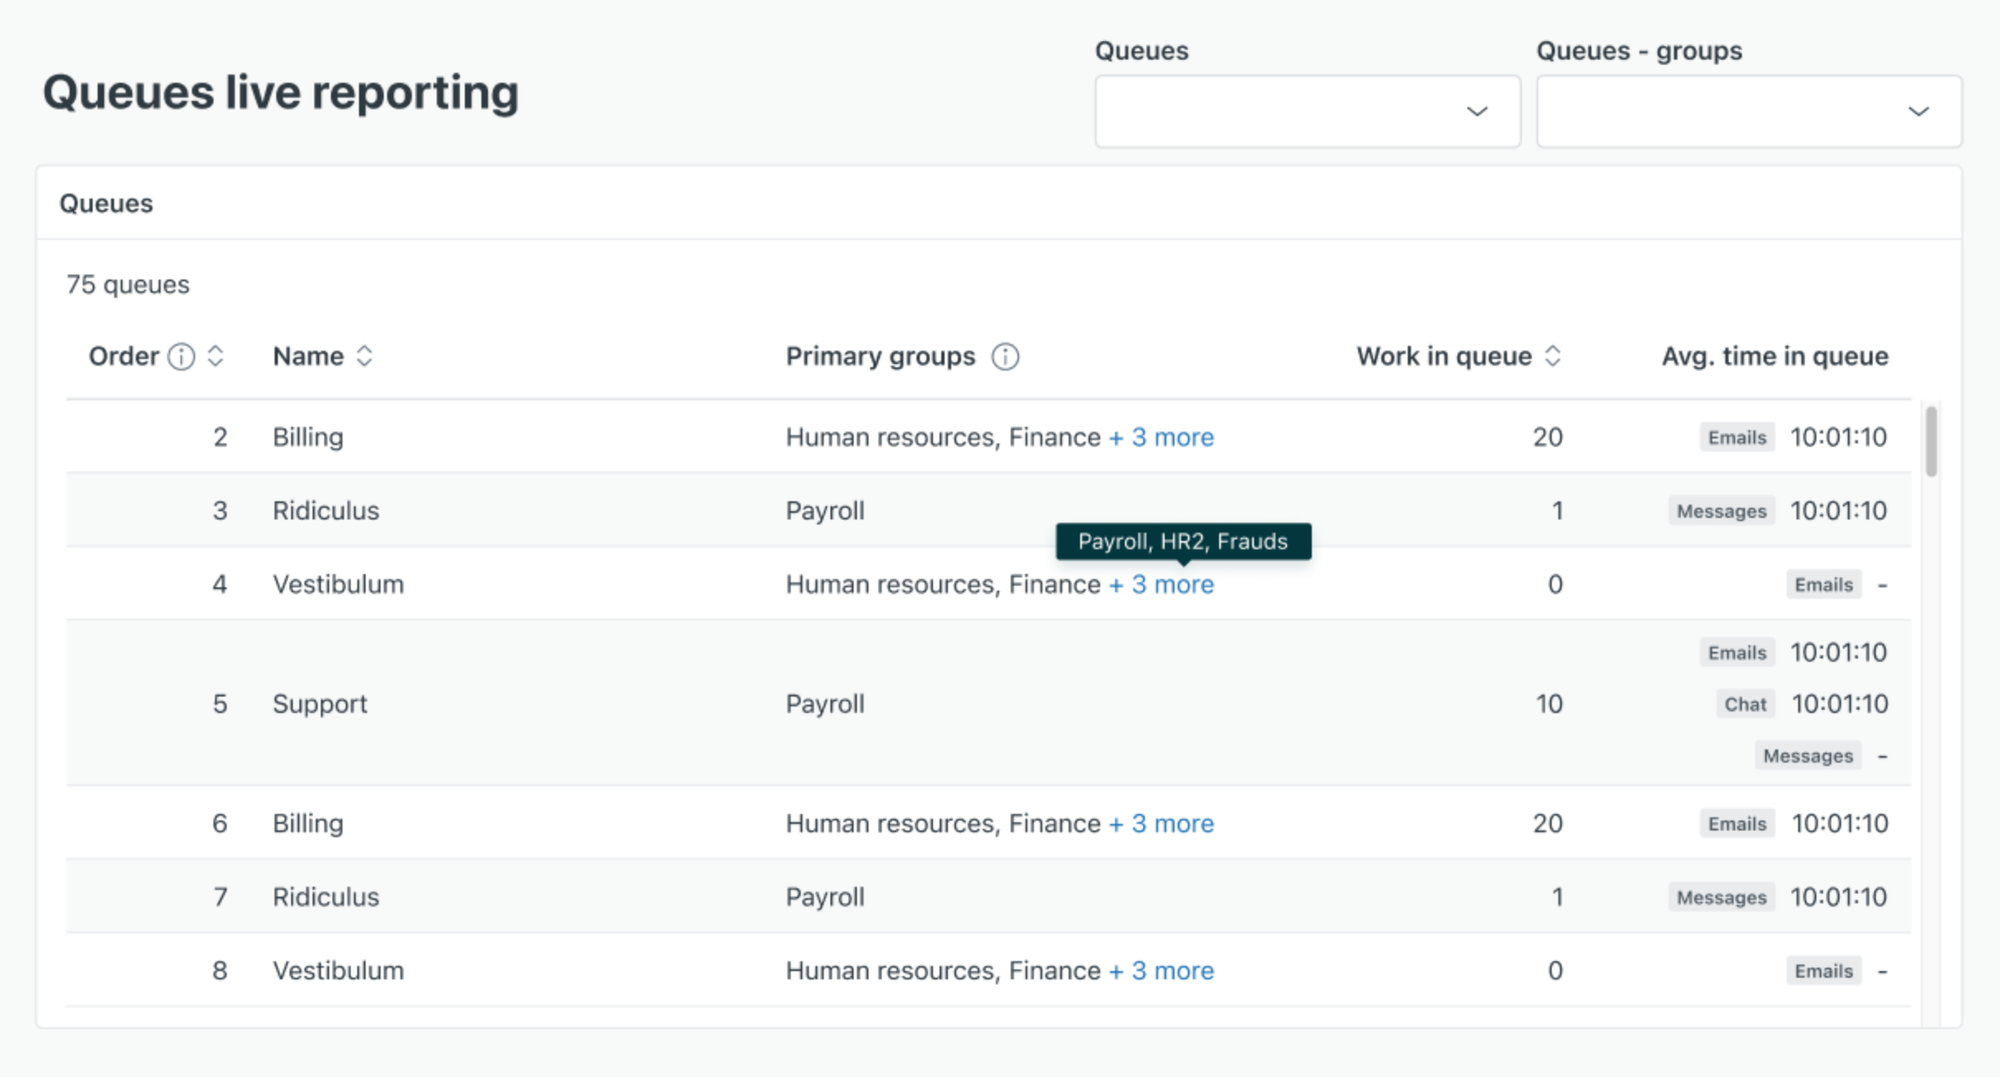This screenshot has width=2000, height=1077.
Task: Sort table by Name column arrows
Action: (365, 357)
